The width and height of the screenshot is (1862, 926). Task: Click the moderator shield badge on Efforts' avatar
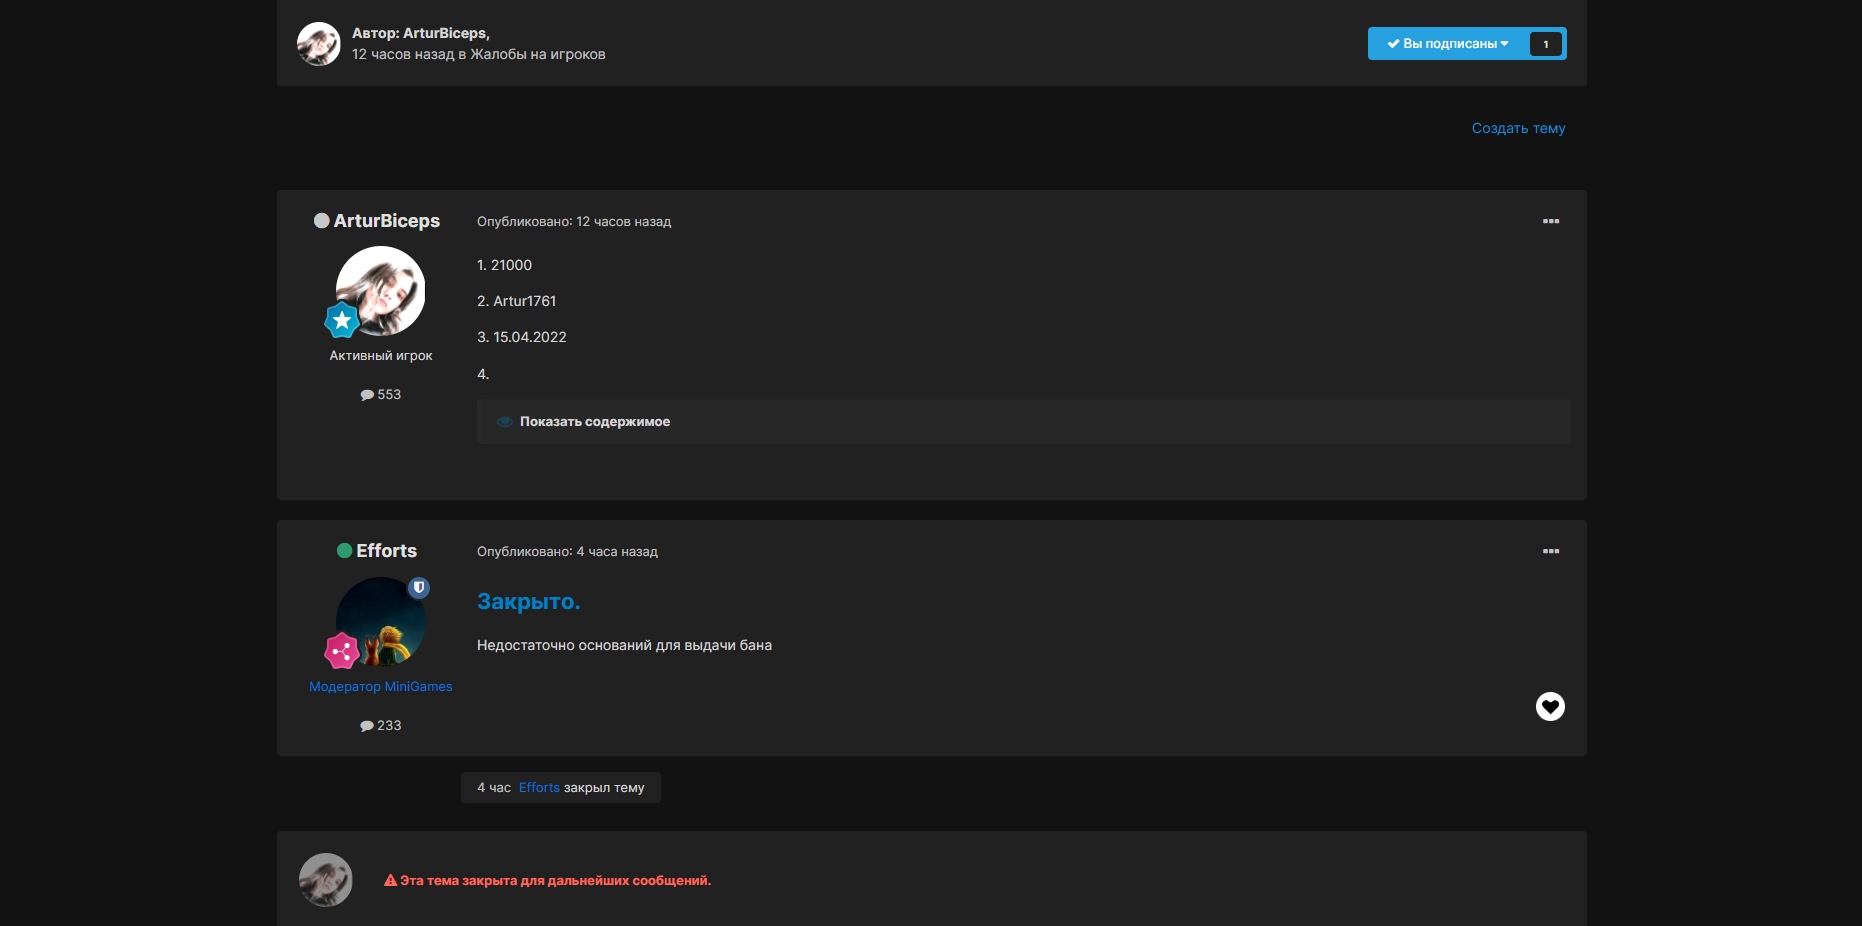[x=419, y=588]
